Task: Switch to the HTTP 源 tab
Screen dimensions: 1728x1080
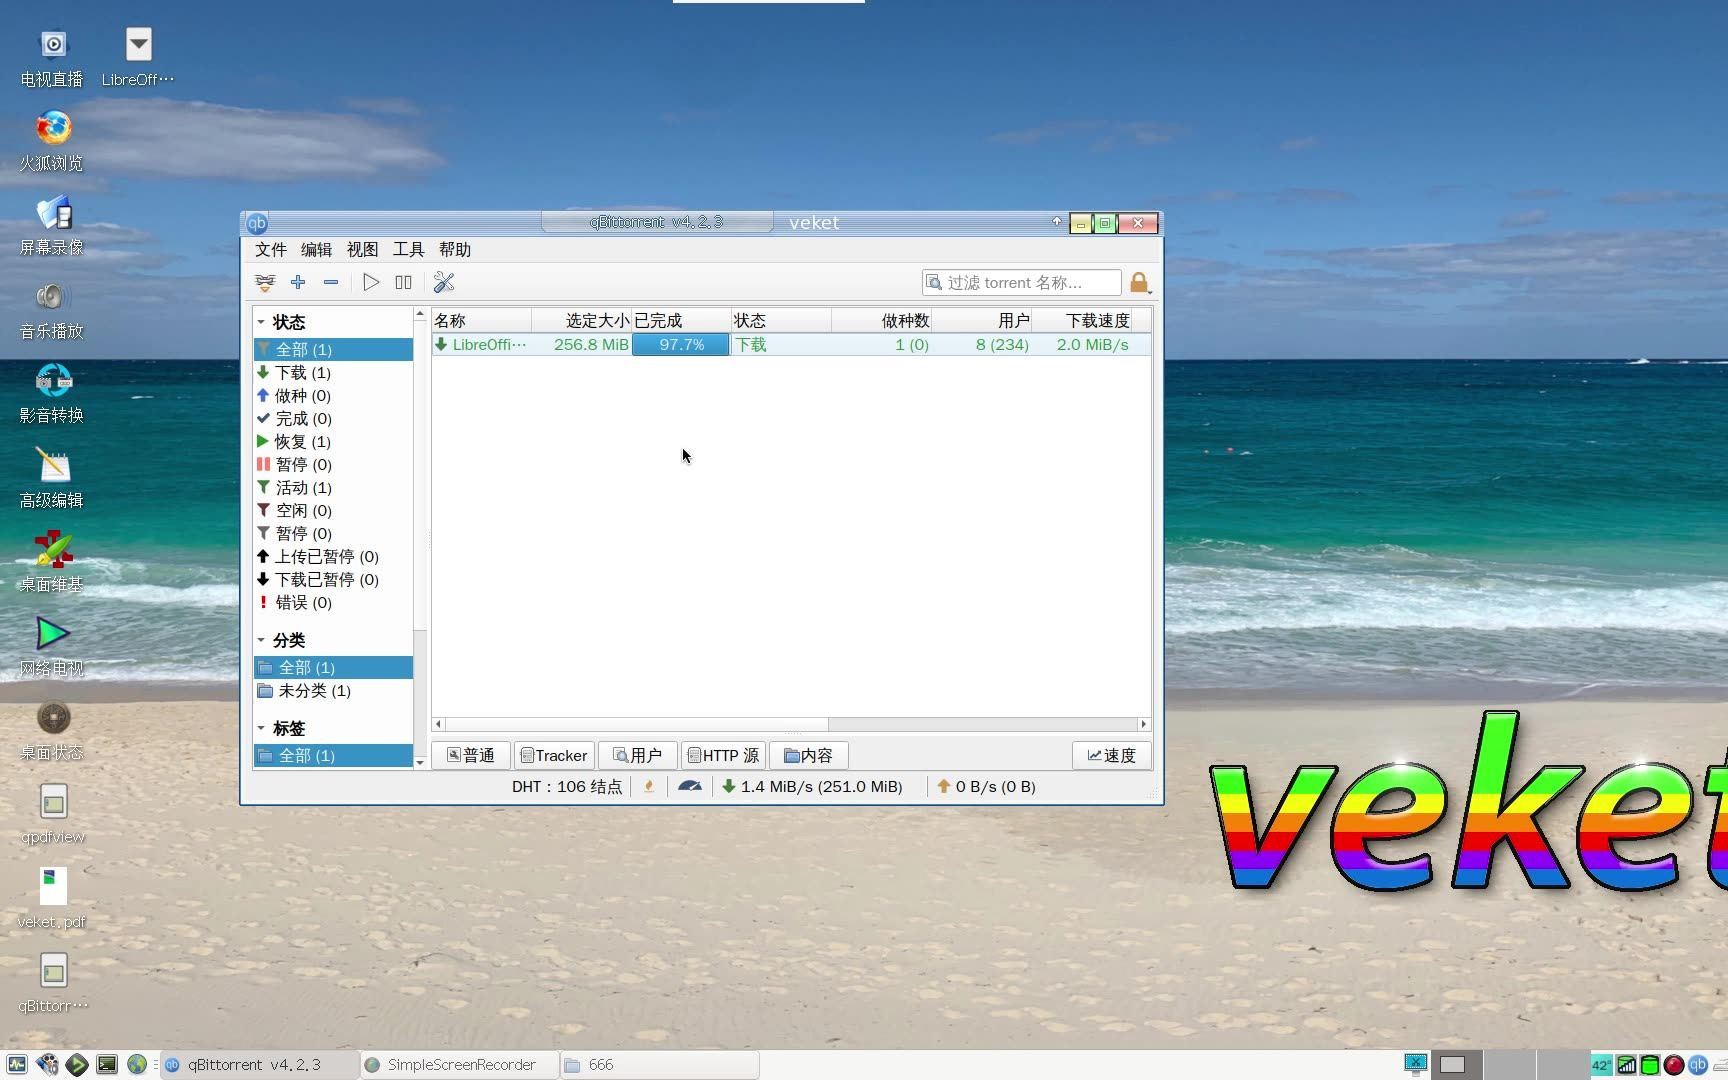Action: (x=723, y=755)
